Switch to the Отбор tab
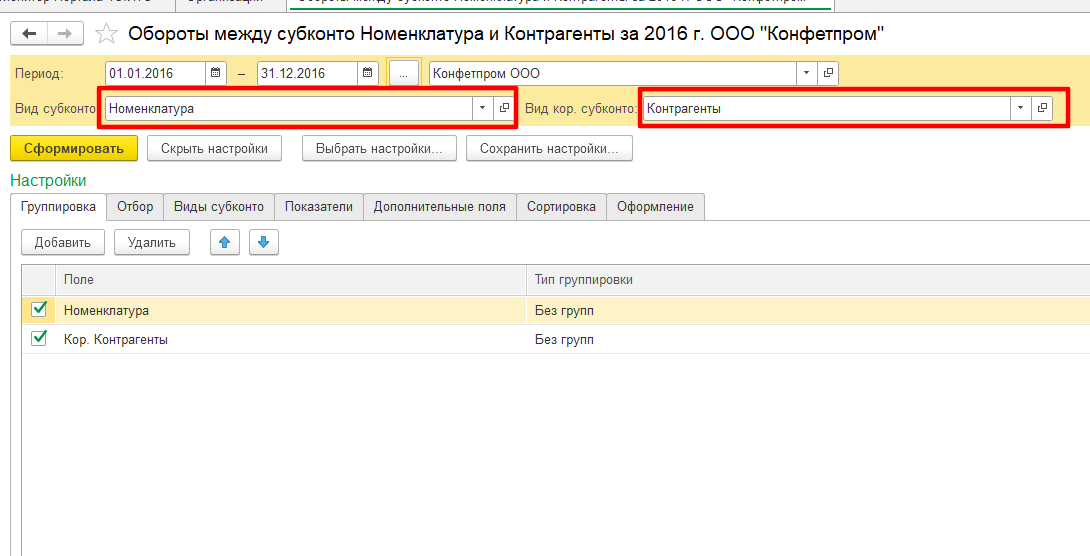1090x556 pixels. (x=135, y=206)
